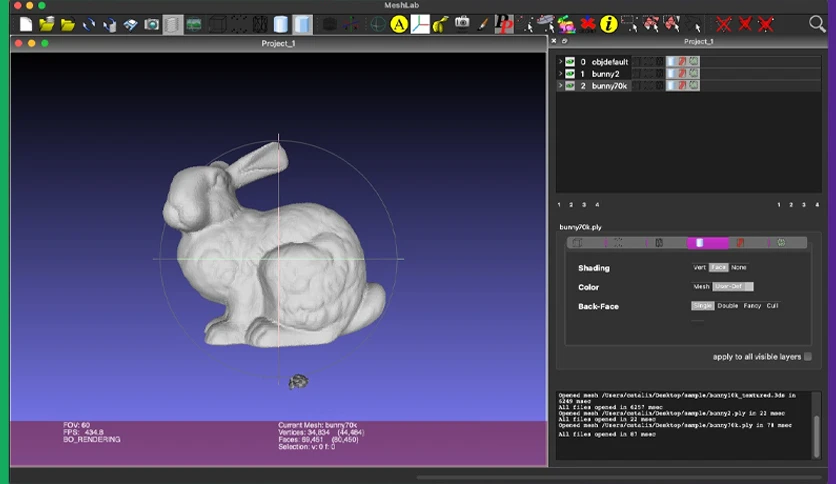Toggle the Show Layer Dialog icon

pyautogui.click(x=173, y=25)
